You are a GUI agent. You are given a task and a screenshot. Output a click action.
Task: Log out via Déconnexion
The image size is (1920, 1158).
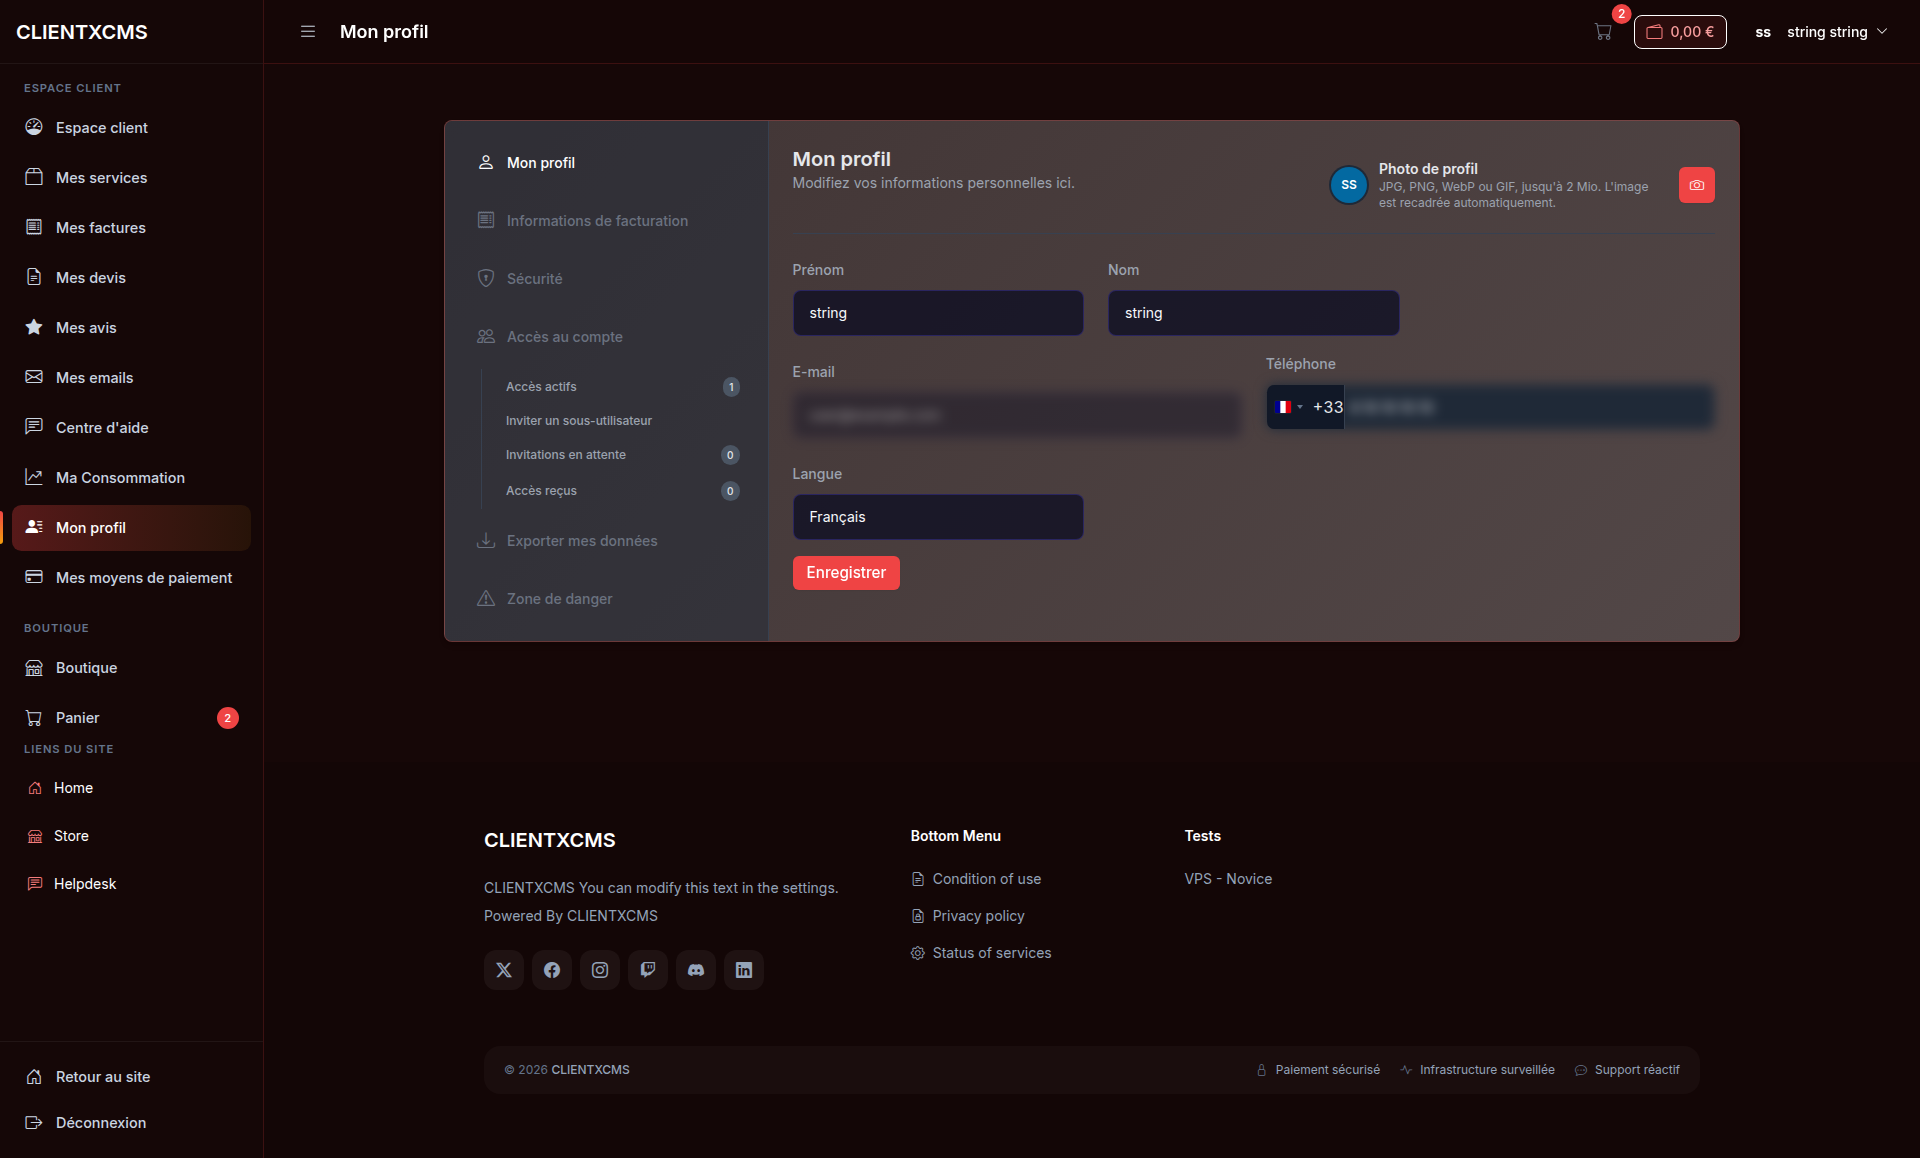click(131, 1123)
